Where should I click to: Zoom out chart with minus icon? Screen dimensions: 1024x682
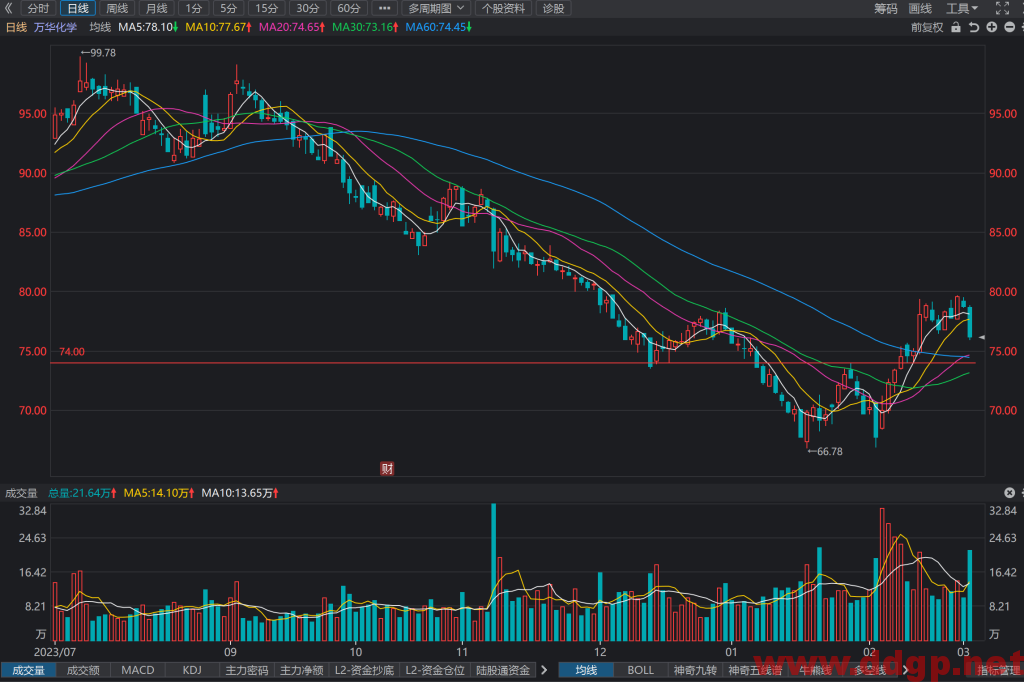[x=1009, y=27]
